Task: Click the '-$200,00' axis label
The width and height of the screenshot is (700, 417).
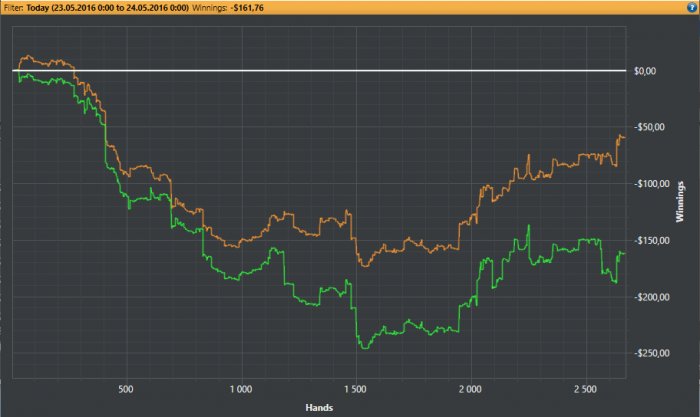Action: pyautogui.click(x=652, y=297)
